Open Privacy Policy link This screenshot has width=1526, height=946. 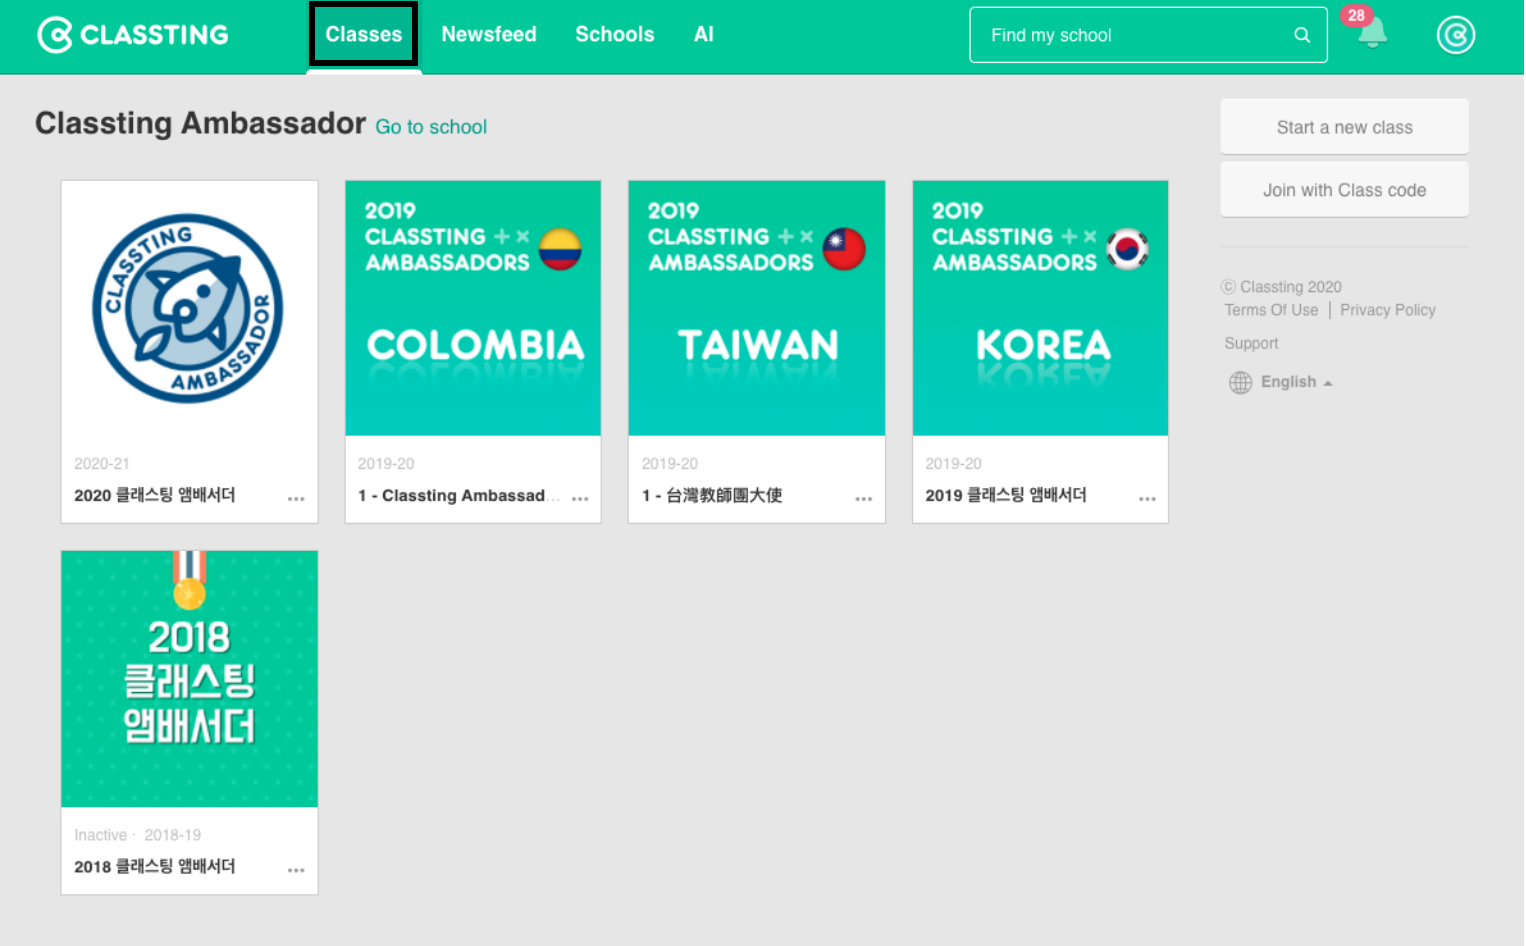coord(1387,310)
